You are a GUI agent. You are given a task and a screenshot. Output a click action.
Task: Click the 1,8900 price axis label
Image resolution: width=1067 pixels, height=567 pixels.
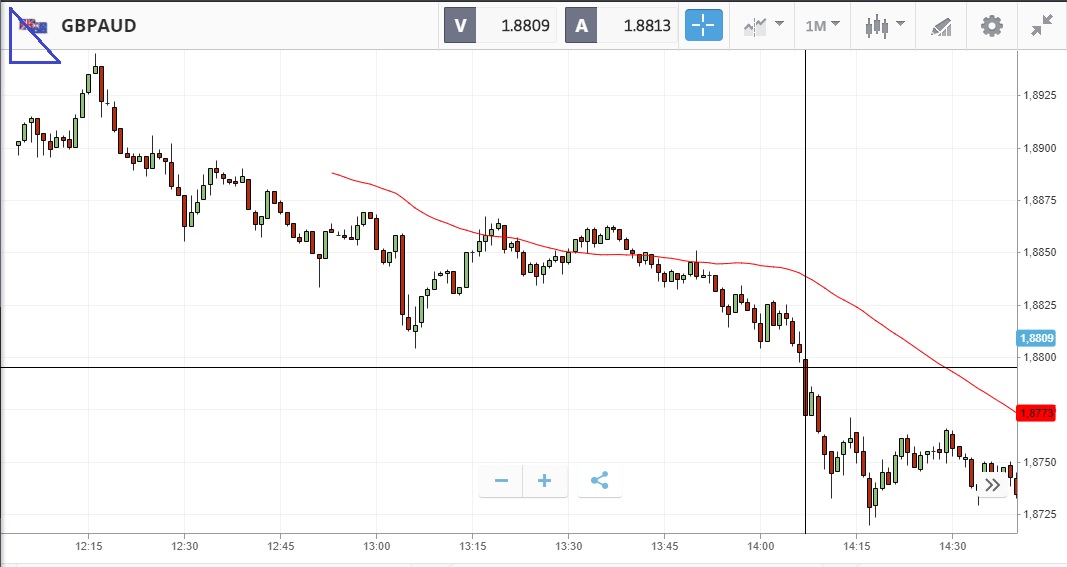pyautogui.click(x=1038, y=148)
